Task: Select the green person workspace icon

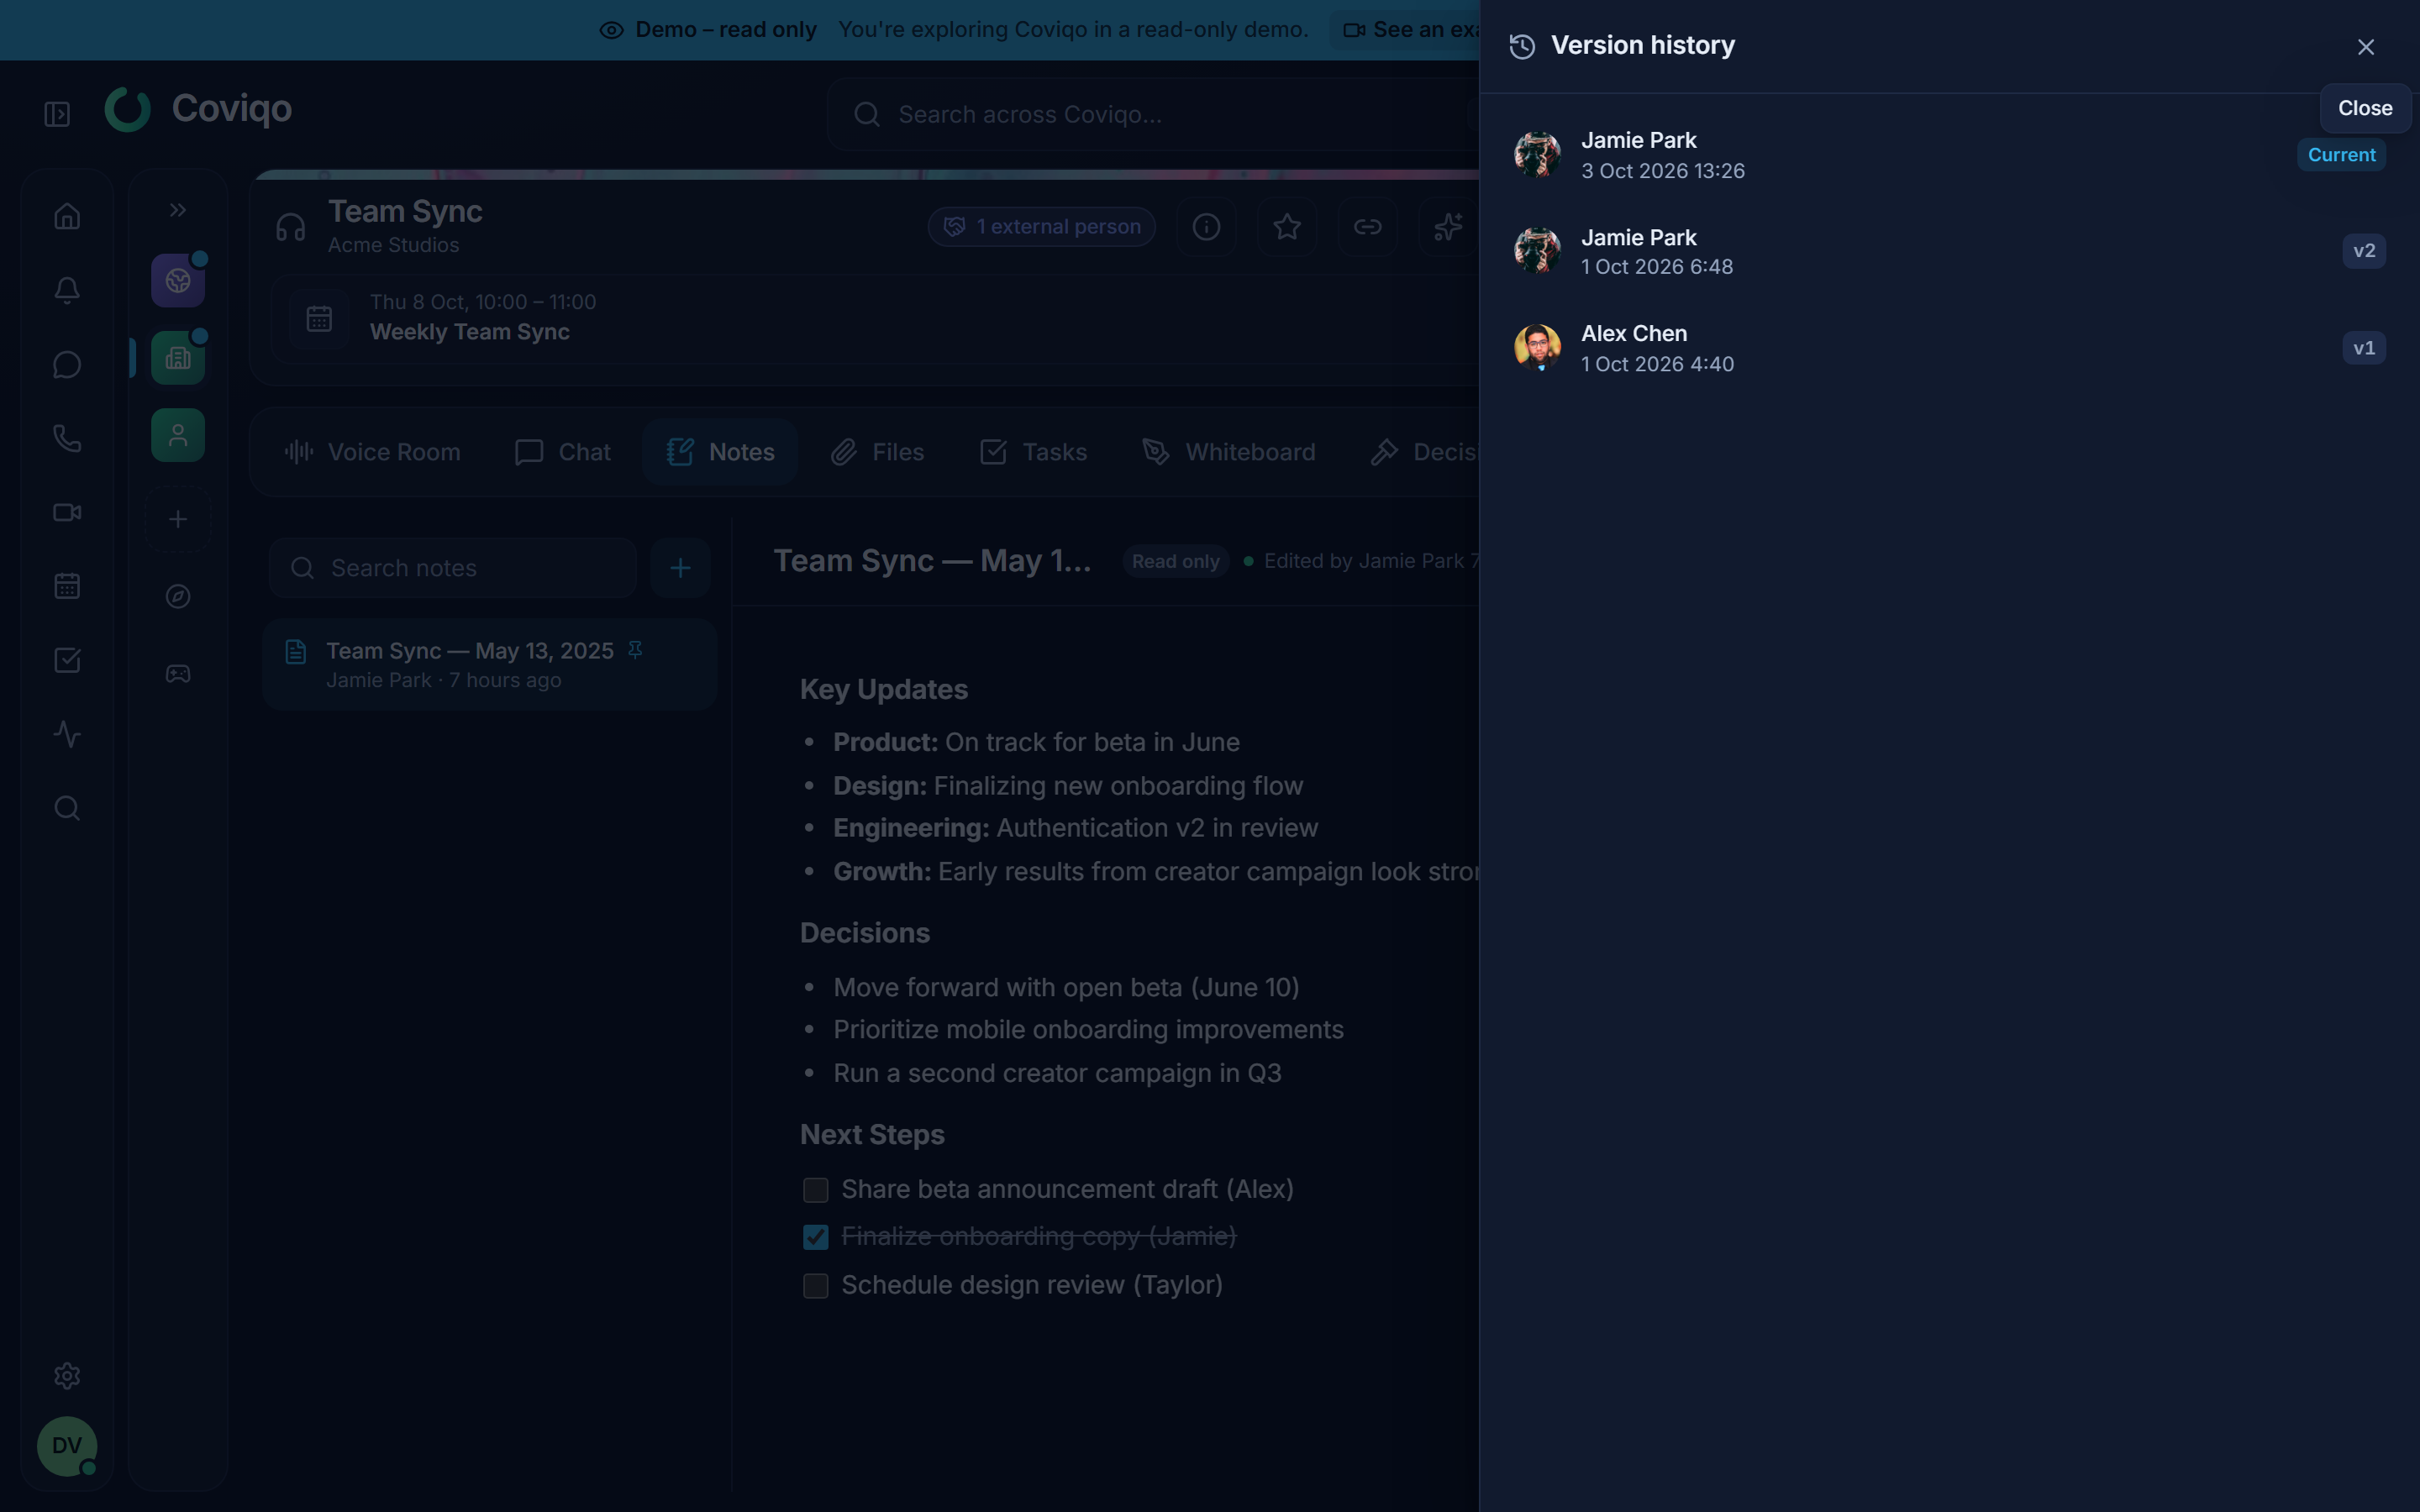Action: coord(178,435)
